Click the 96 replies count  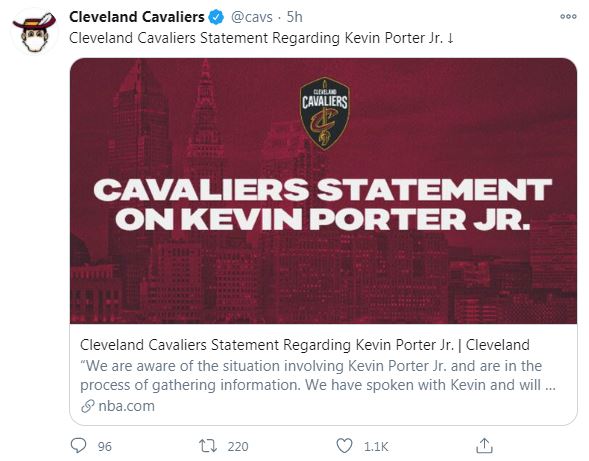(x=104, y=446)
